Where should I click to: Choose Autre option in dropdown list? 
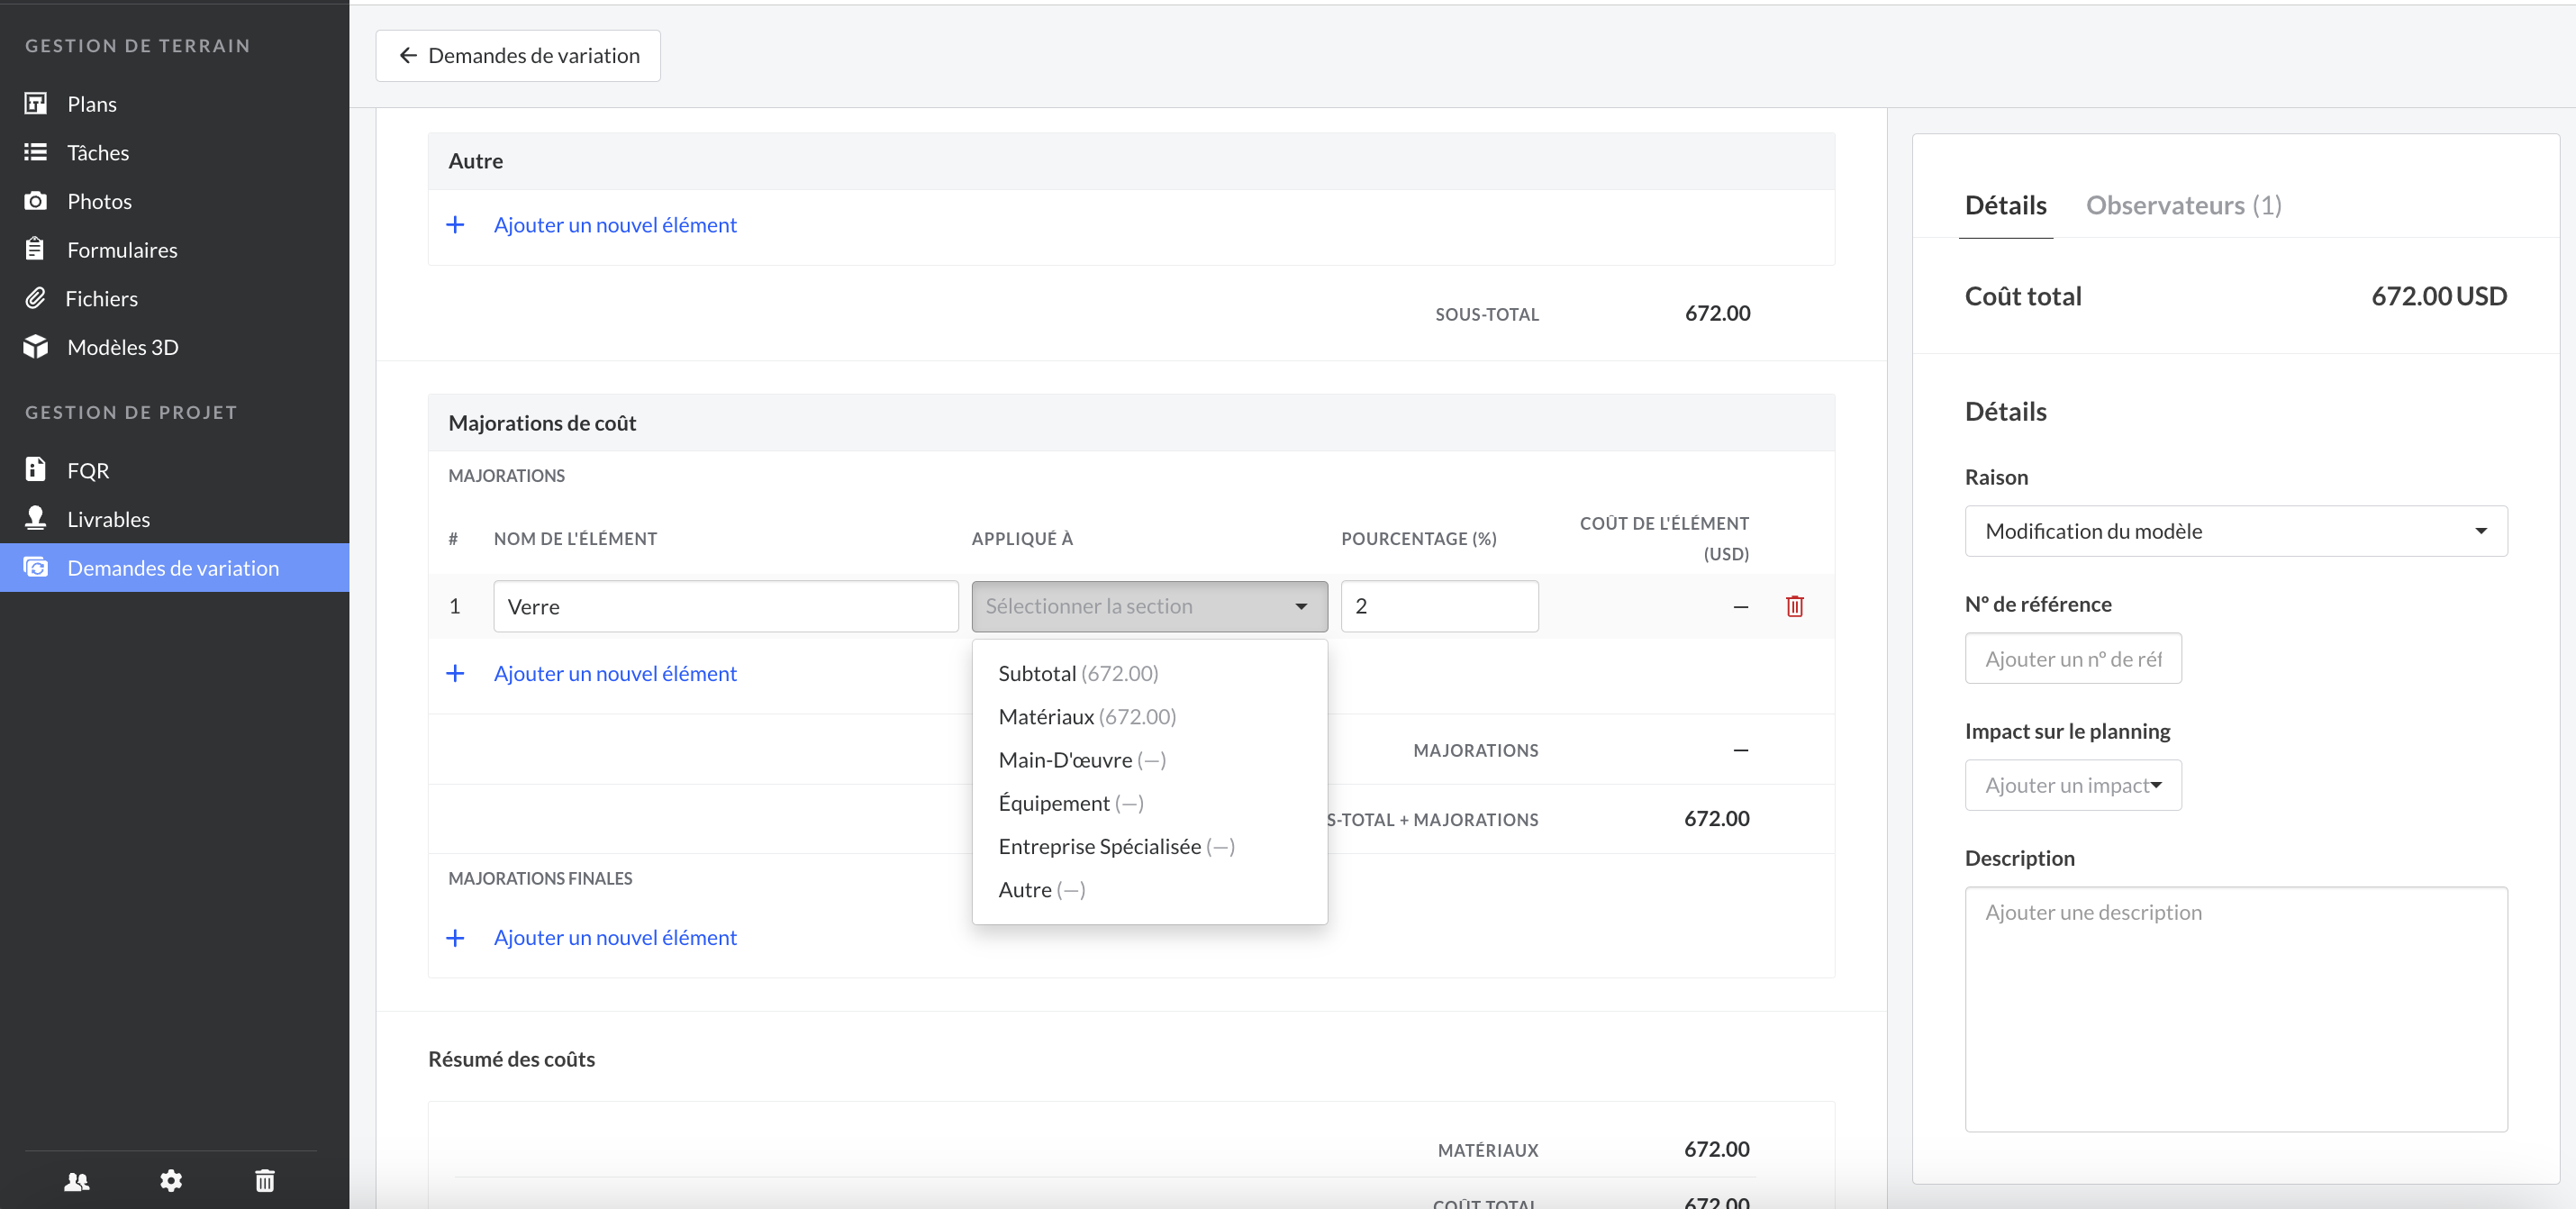[1149, 889]
